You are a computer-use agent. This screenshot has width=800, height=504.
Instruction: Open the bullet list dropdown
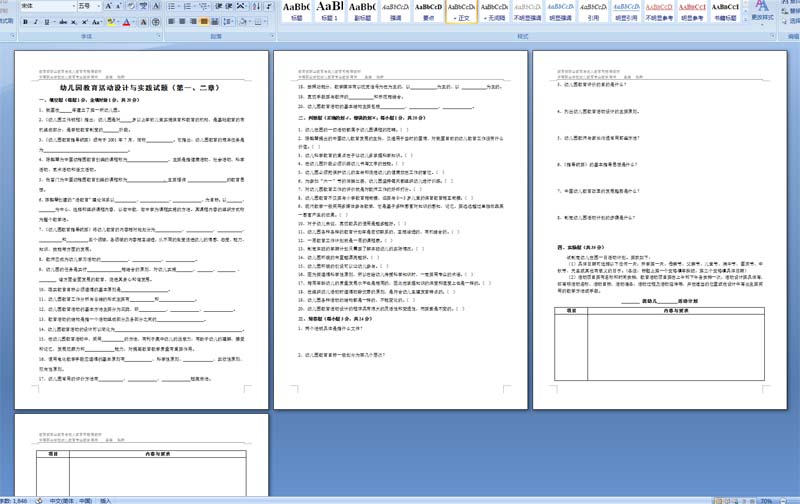pyautogui.click(x=179, y=6)
